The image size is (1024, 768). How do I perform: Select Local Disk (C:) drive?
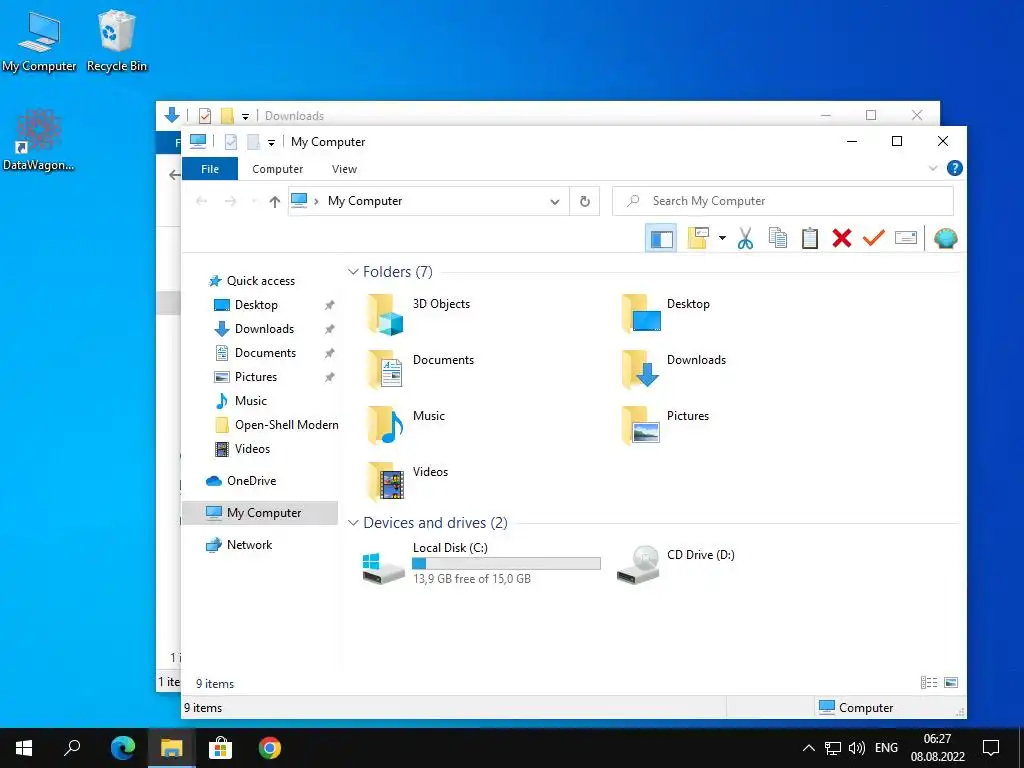point(481,563)
